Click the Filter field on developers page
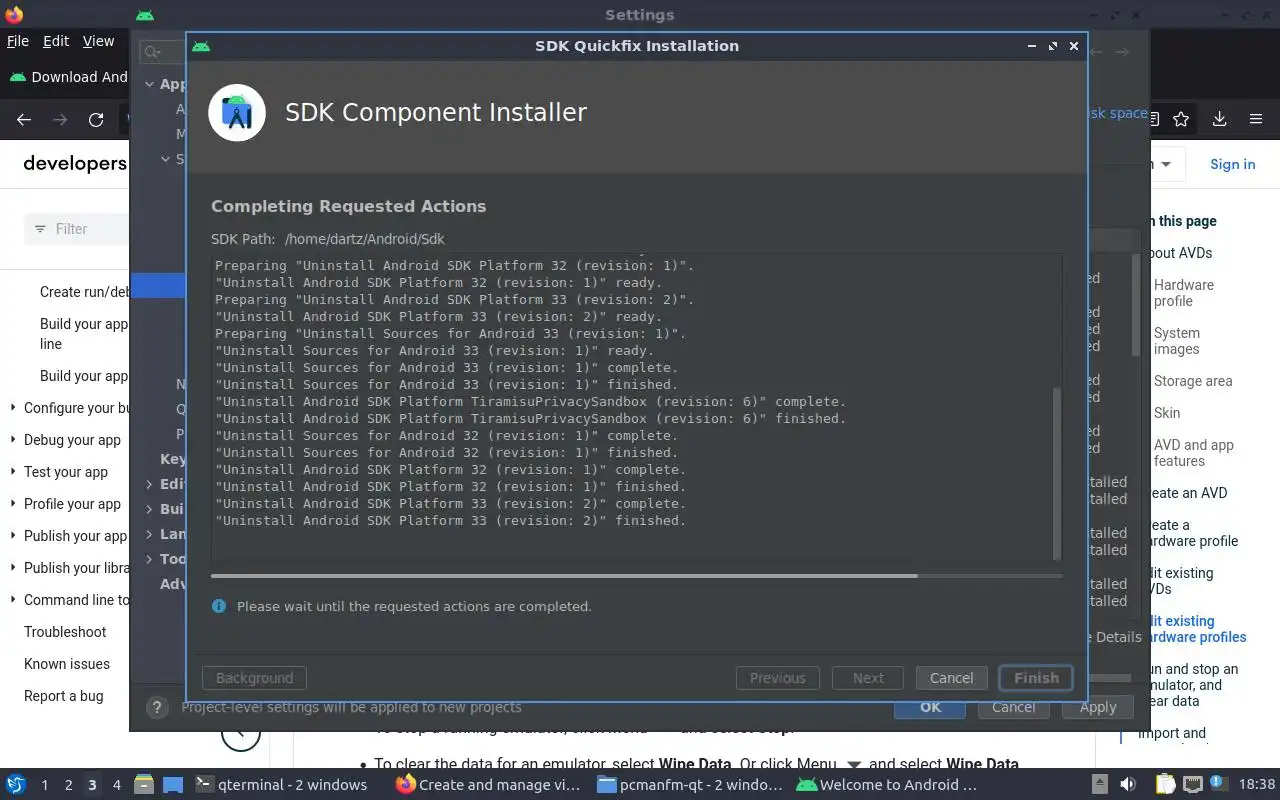The height and width of the screenshot is (800, 1280). 78,229
